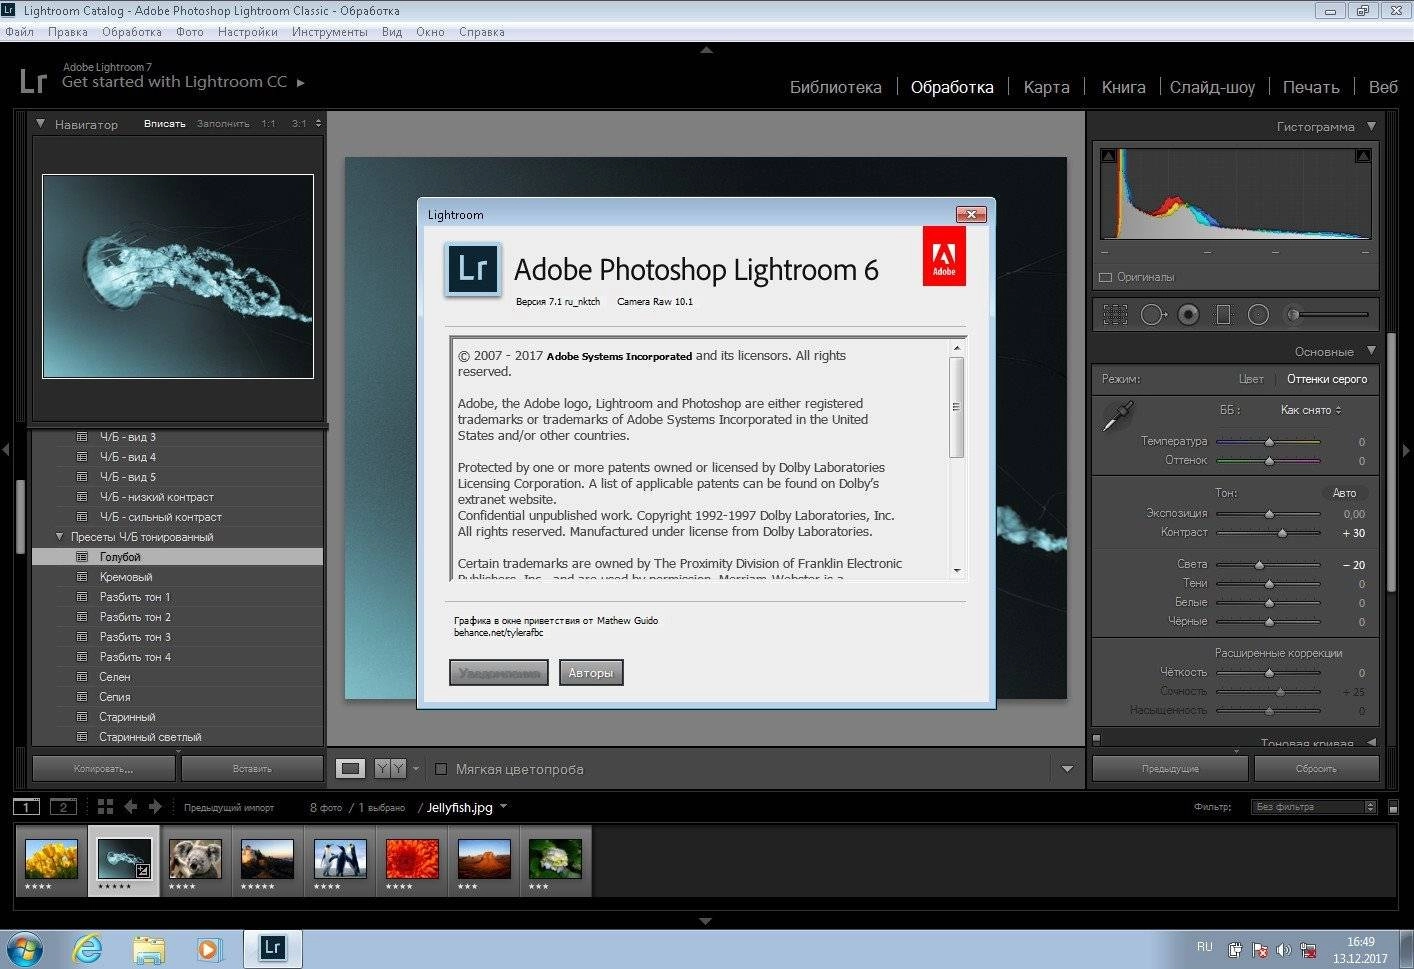
Task: Click the Lr icon in About dialog
Action: point(472,269)
